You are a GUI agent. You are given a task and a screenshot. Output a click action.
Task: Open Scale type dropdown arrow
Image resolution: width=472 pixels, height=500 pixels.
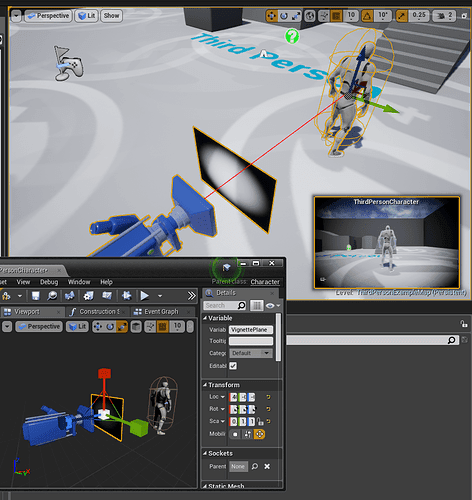pos(223,421)
